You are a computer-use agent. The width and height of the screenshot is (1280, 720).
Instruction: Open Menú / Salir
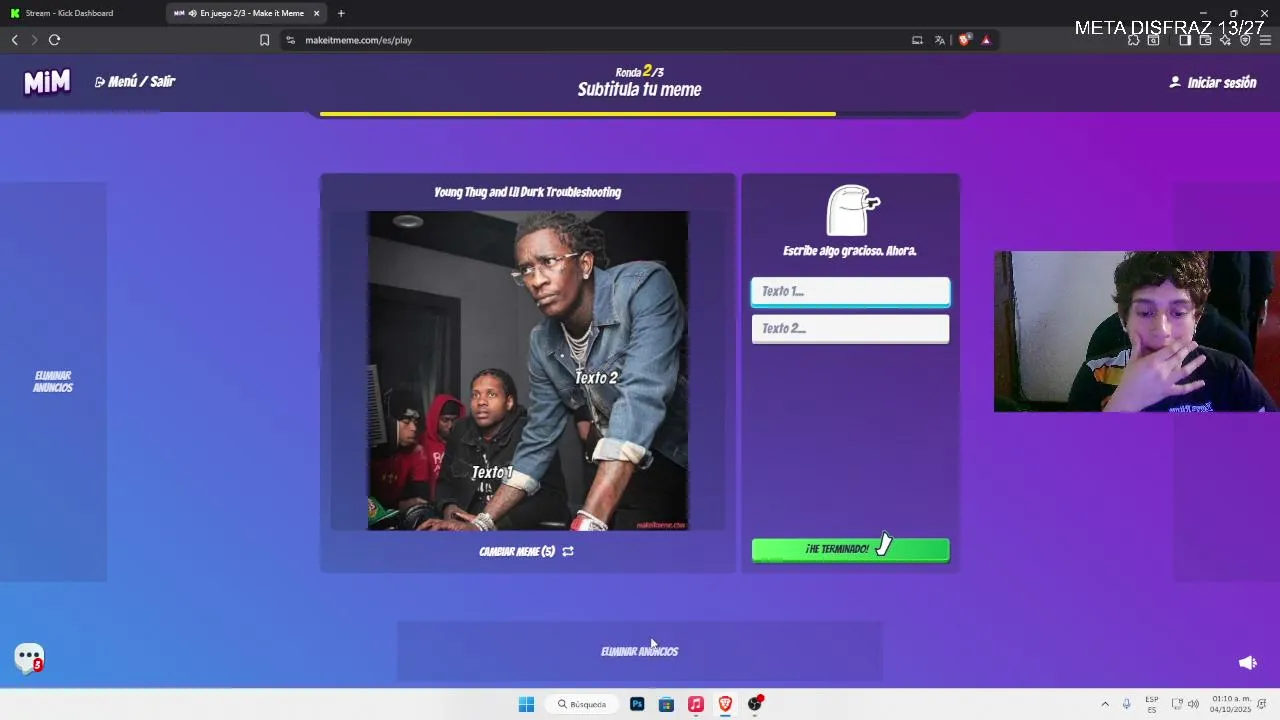[135, 82]
